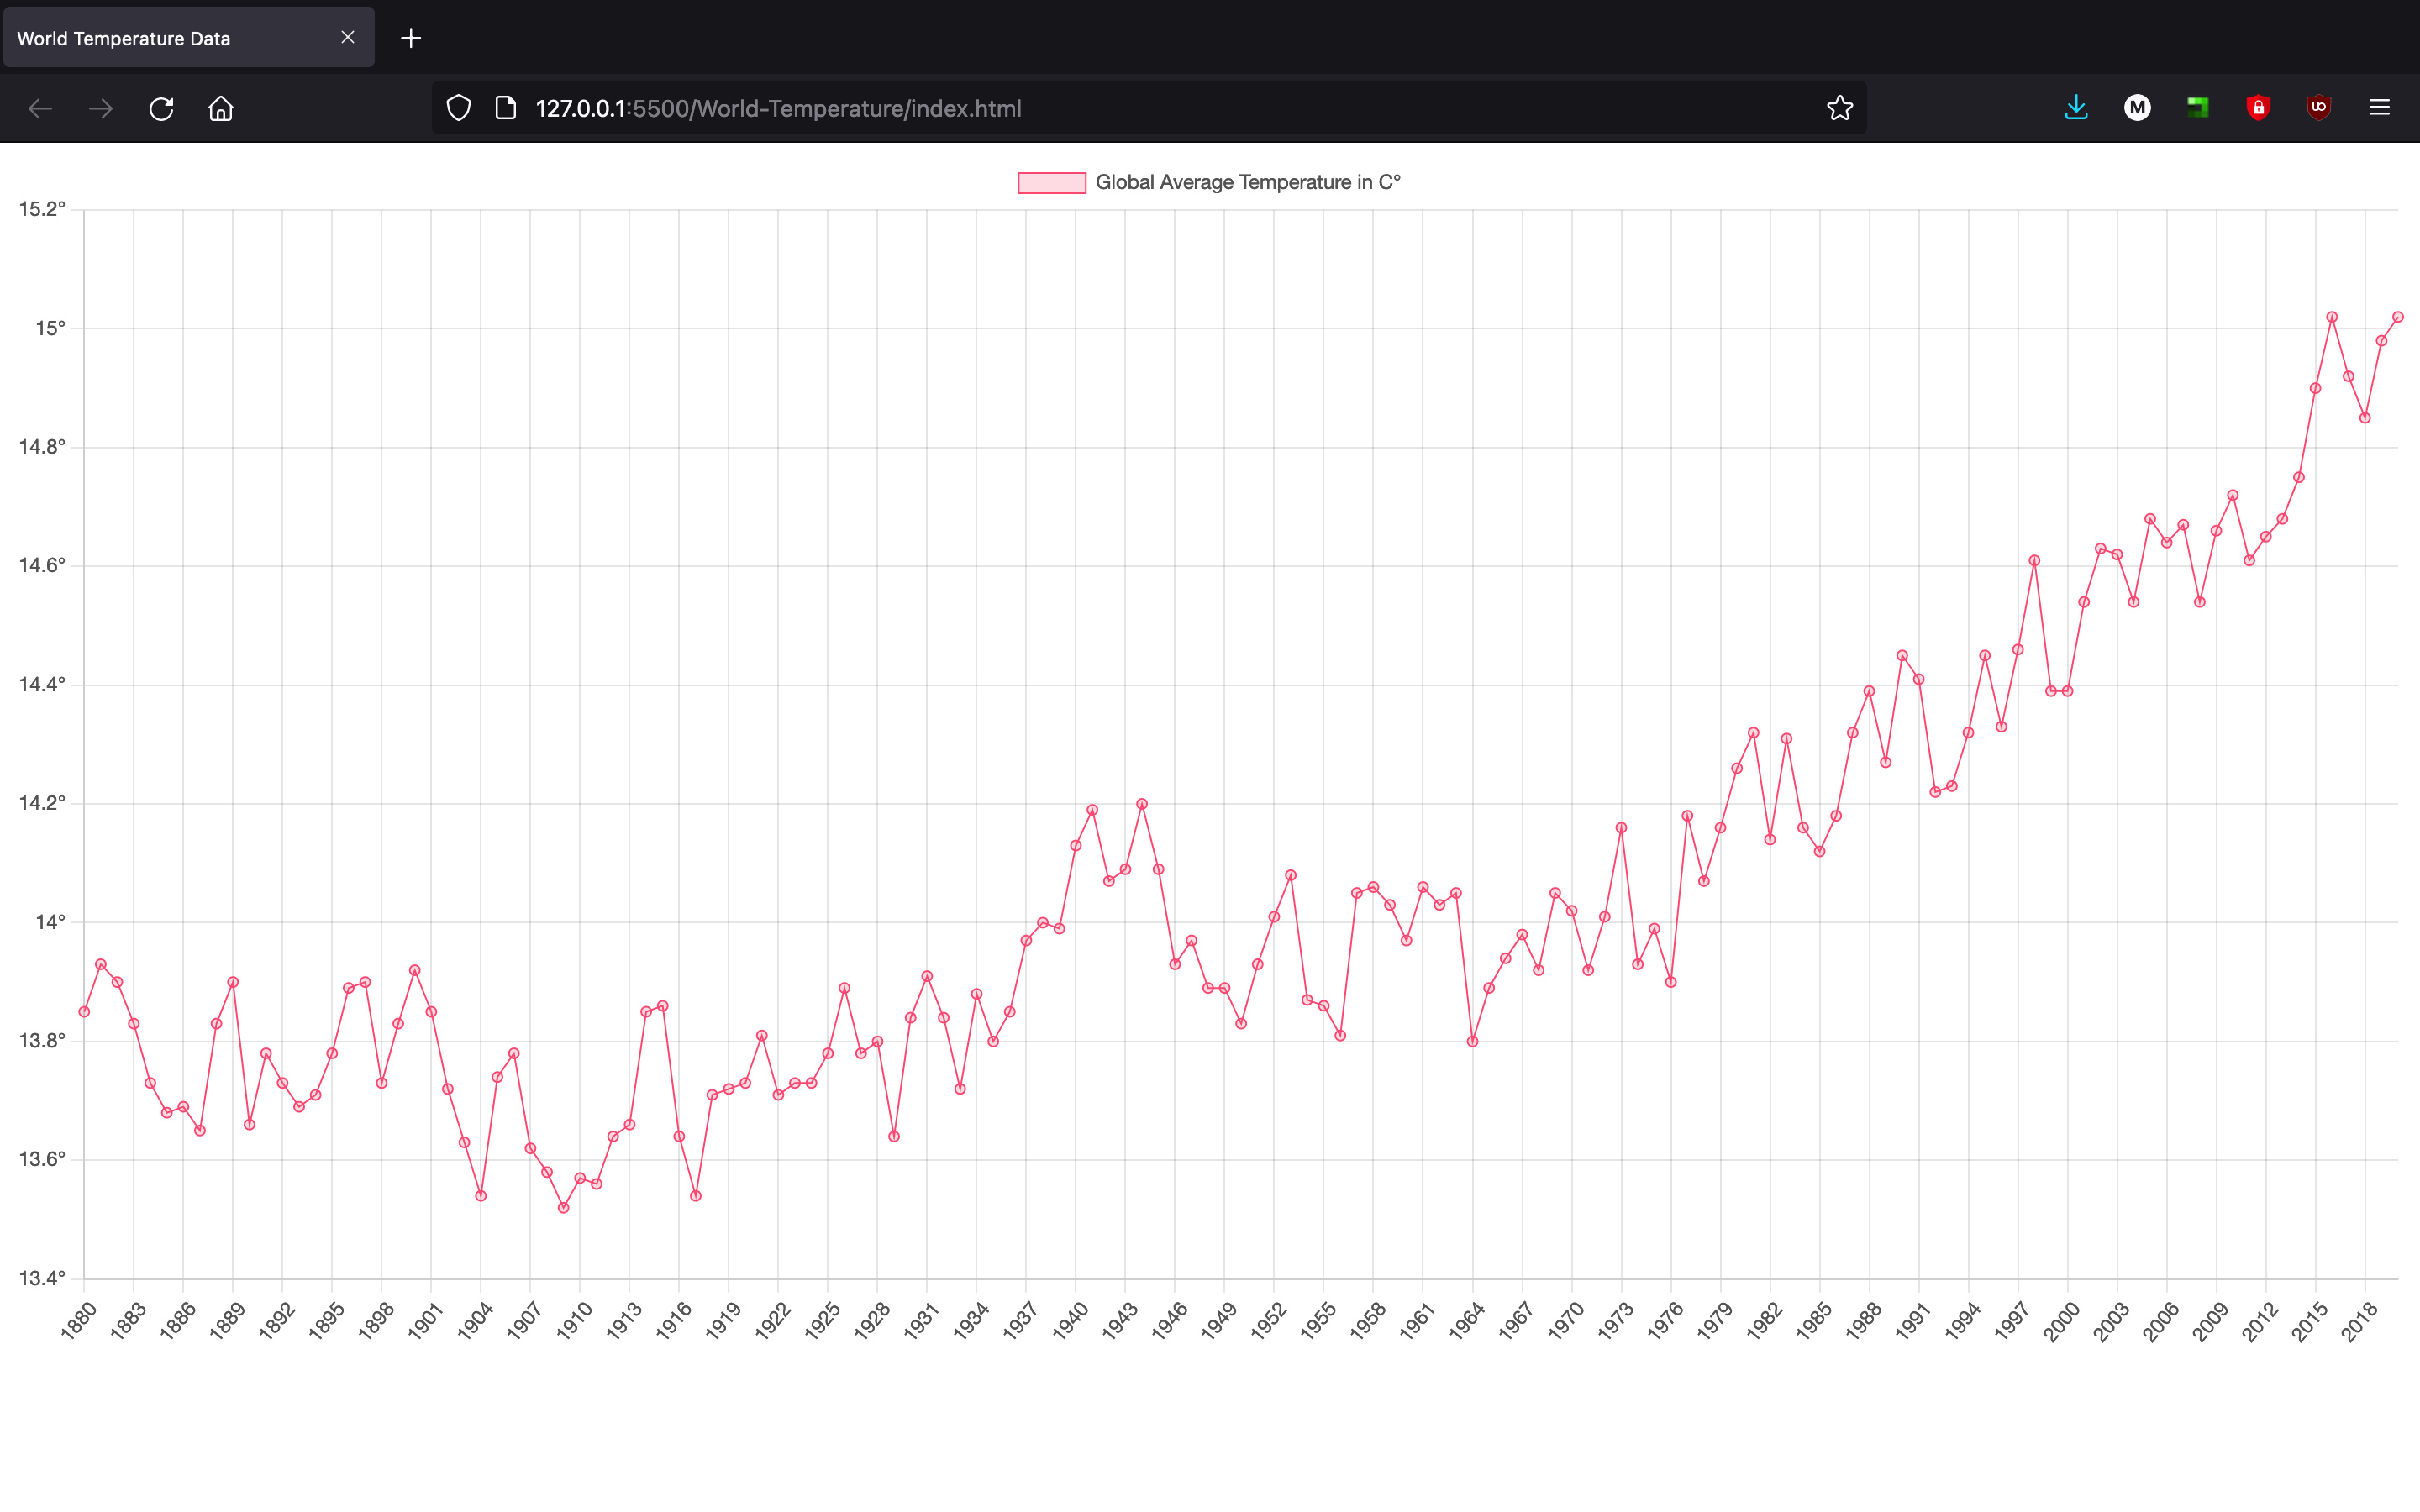
Task: Click the forward navigation arrow
Action: coord(101,108)
